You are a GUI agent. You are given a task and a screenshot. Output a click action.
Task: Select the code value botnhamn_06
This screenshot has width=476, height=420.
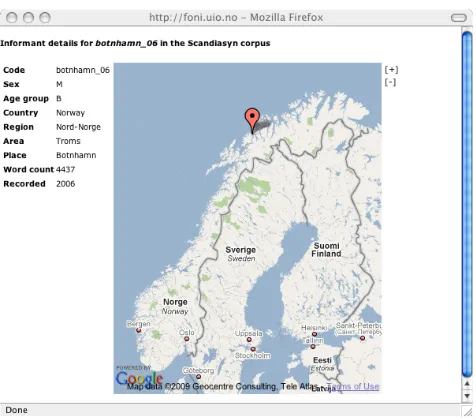point(83,70)
